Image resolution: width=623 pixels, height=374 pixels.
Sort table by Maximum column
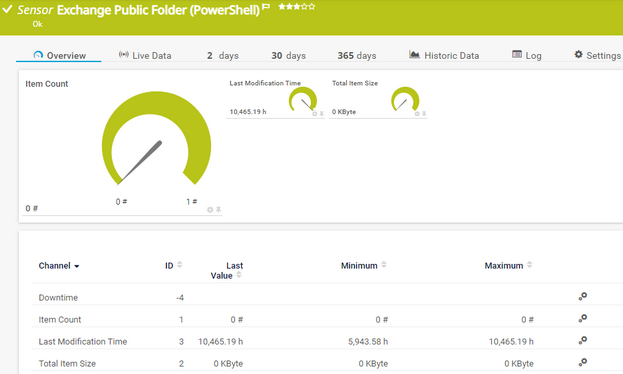[x=508, y=265]
